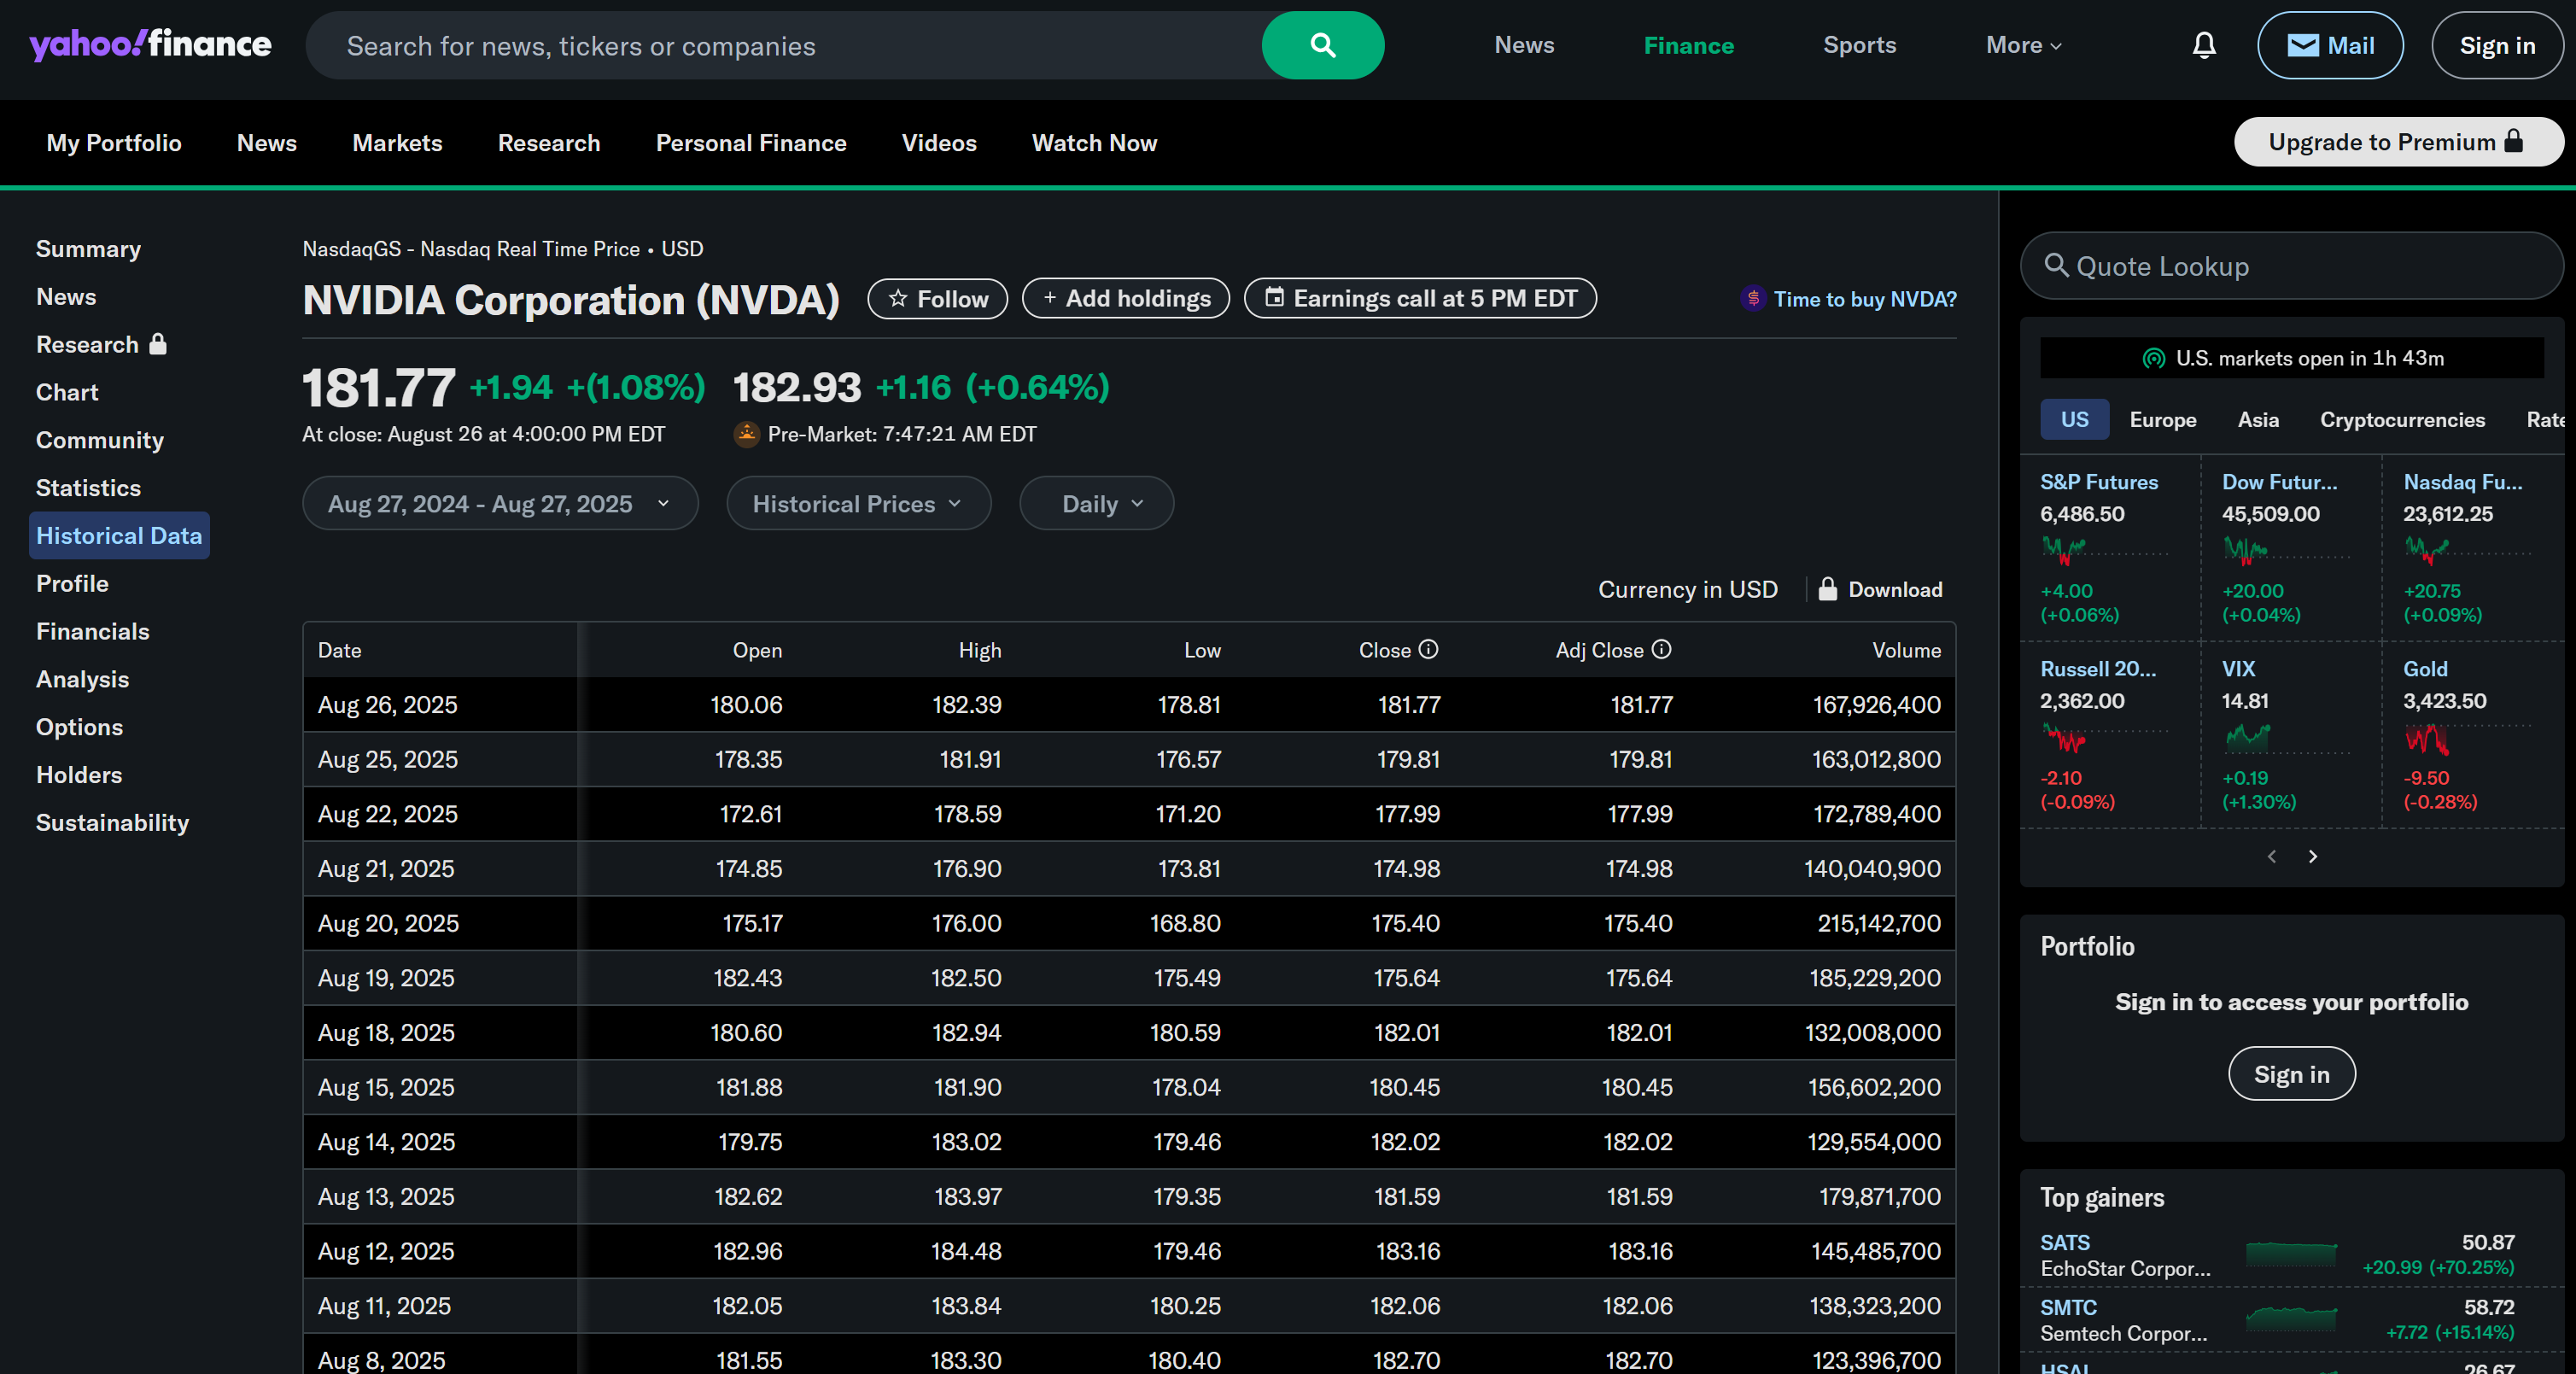Open the date range dropdown

pyautogui.click(x=499, y=503)
